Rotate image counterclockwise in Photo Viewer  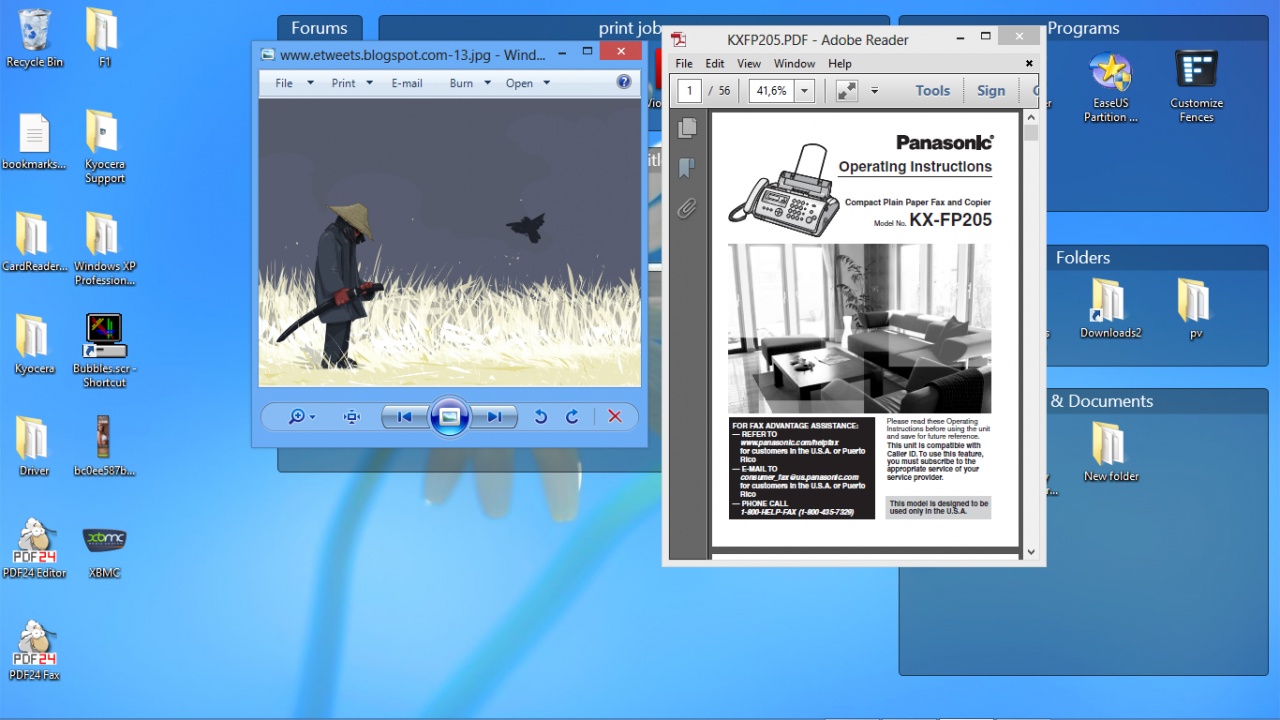pos(540,417)
